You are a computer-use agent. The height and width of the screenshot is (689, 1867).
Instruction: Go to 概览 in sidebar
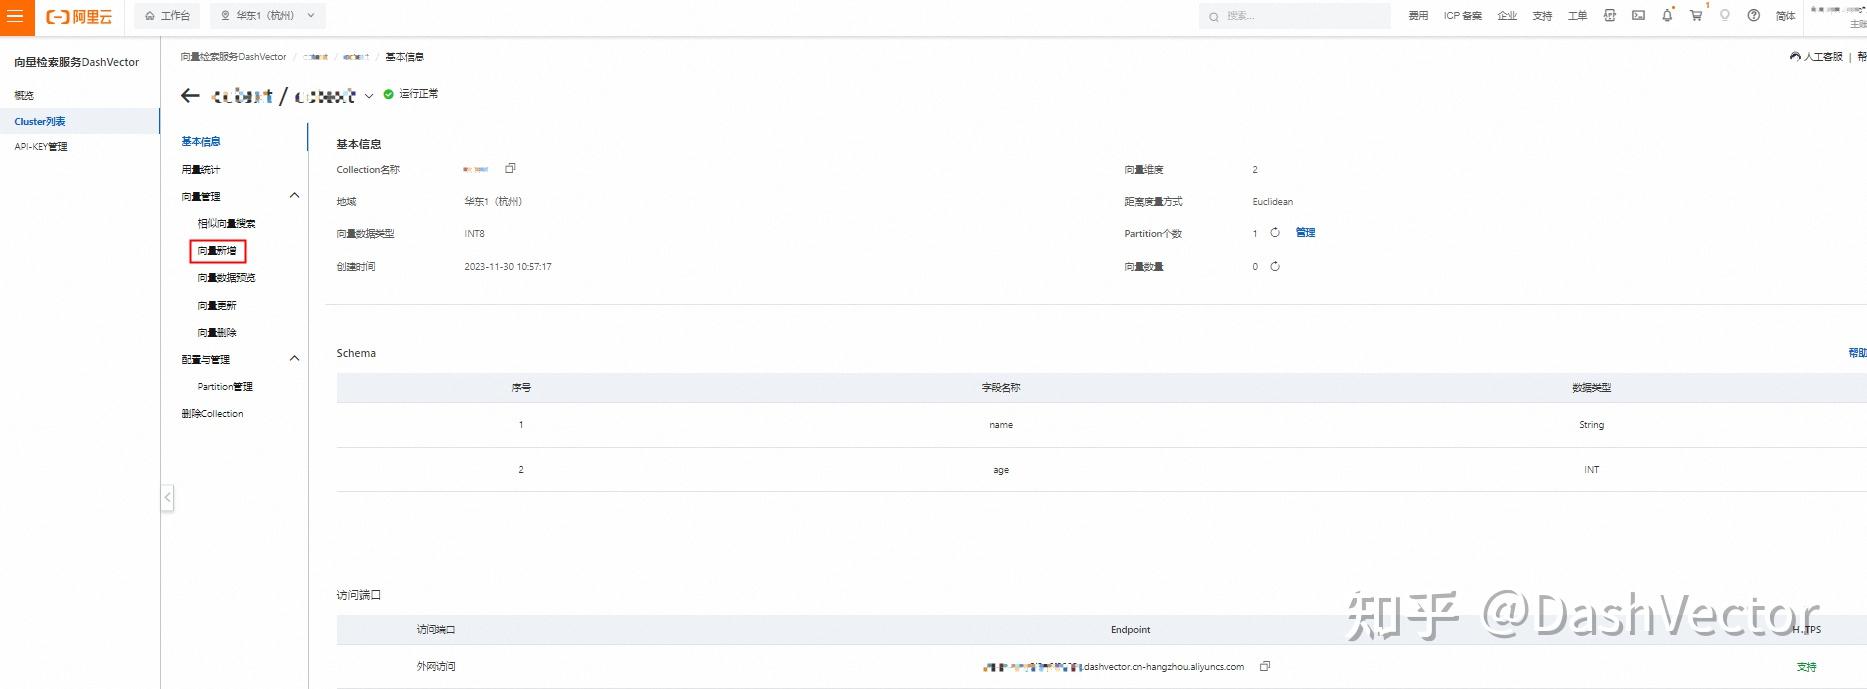24,95
